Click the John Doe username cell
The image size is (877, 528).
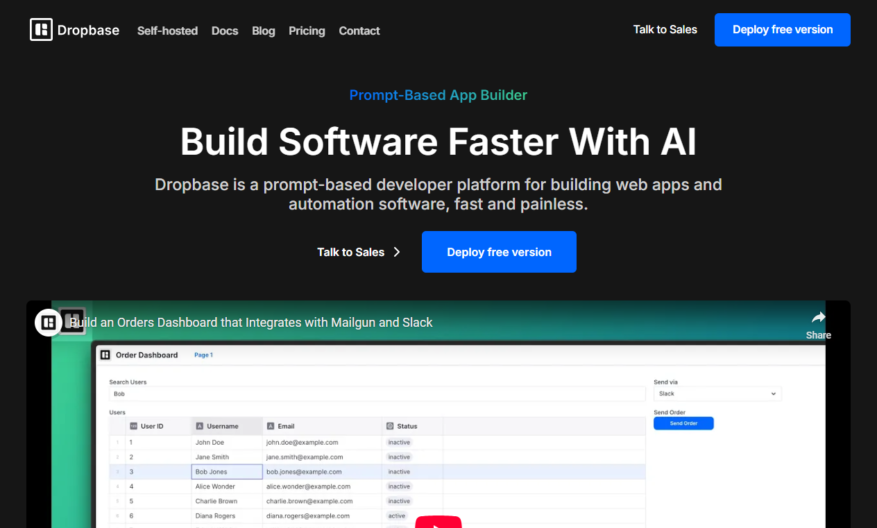(227, 442)
